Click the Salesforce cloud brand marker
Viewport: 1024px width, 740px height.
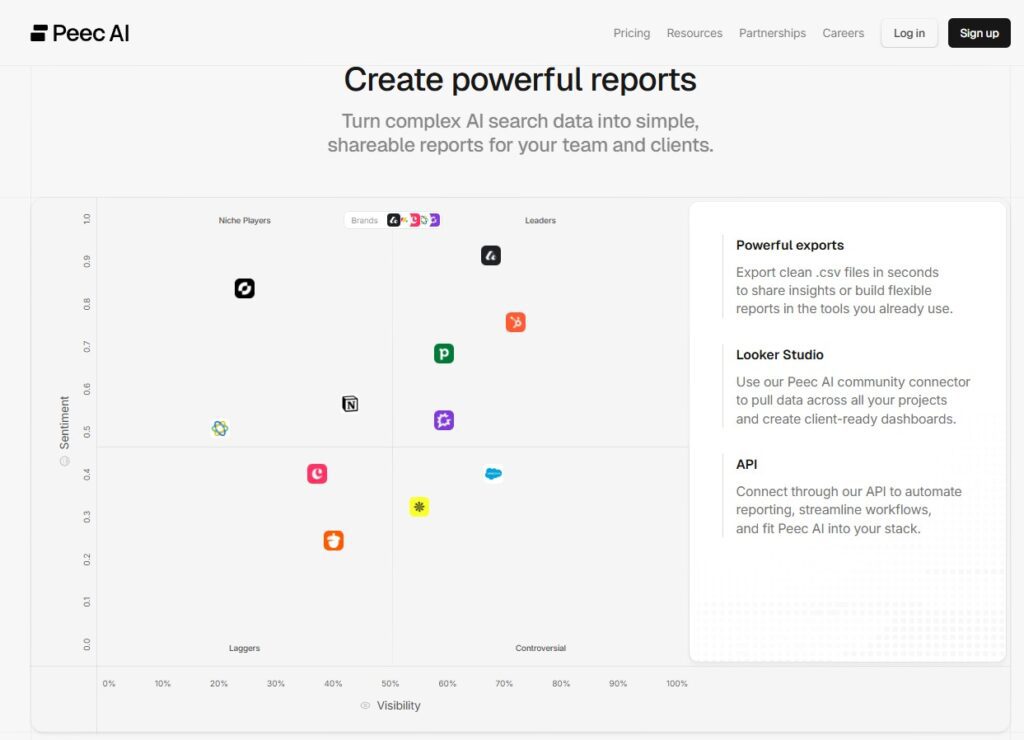[493, 474]
